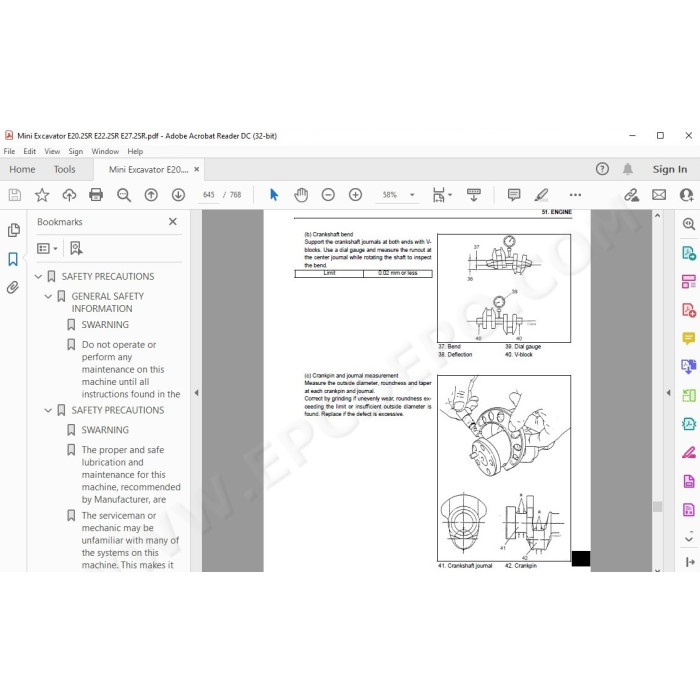Activate the selection arrow tool
The image size is (700, 700).
[274, 195]
